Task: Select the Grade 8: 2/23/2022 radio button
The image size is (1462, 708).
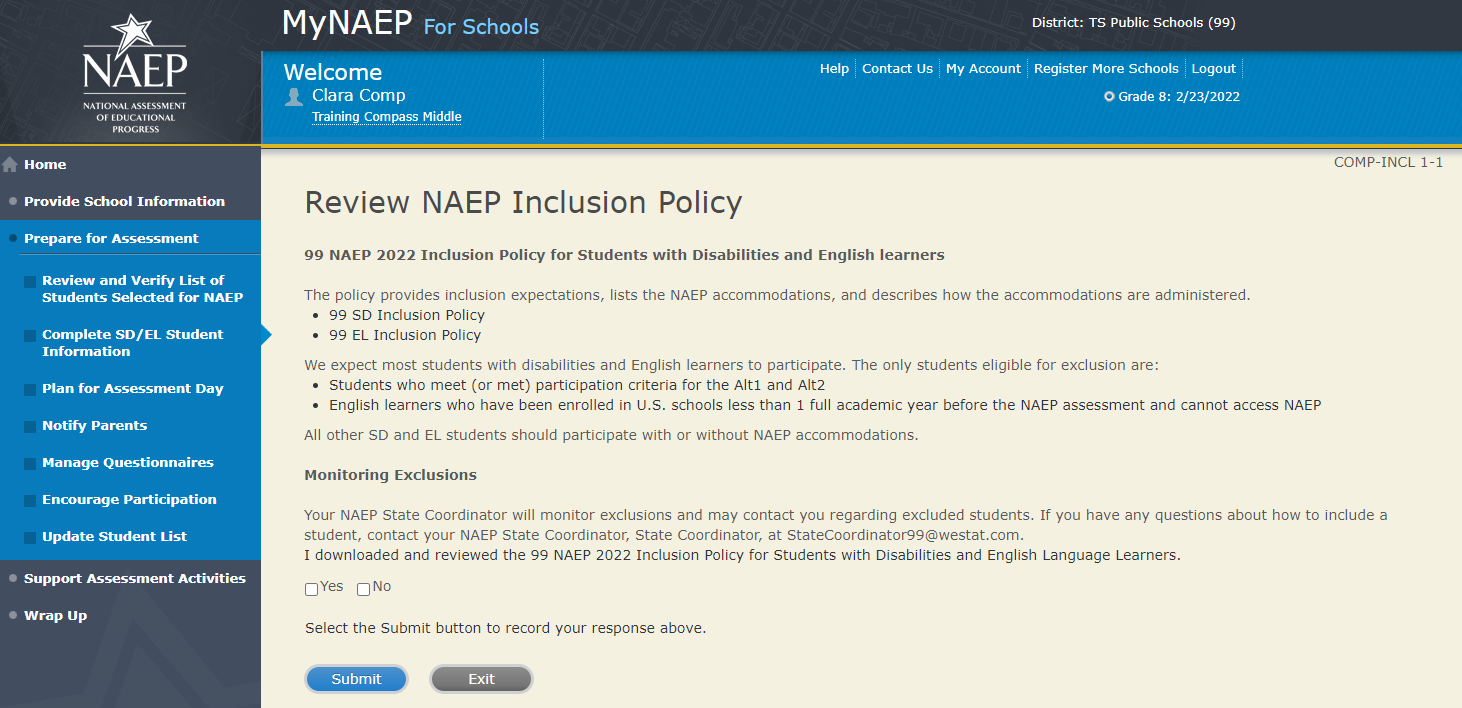Action: click(x=1109, y=97)
